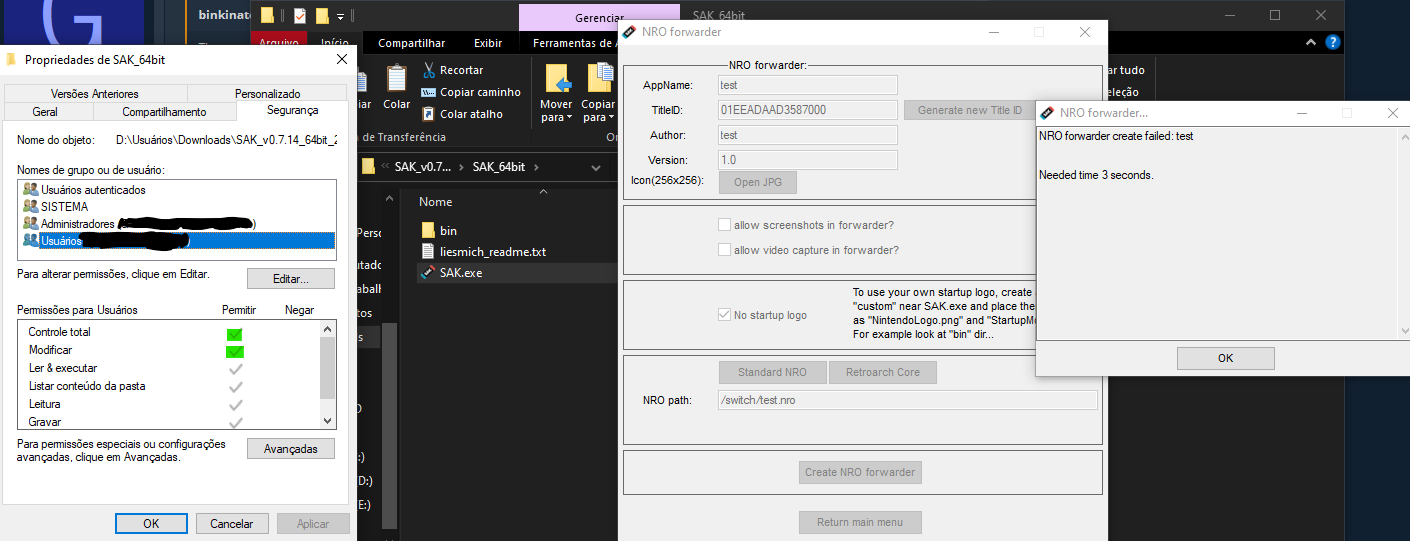
Task: Click permissions list scroll up arrow
Action: click(x=327, y=328)
